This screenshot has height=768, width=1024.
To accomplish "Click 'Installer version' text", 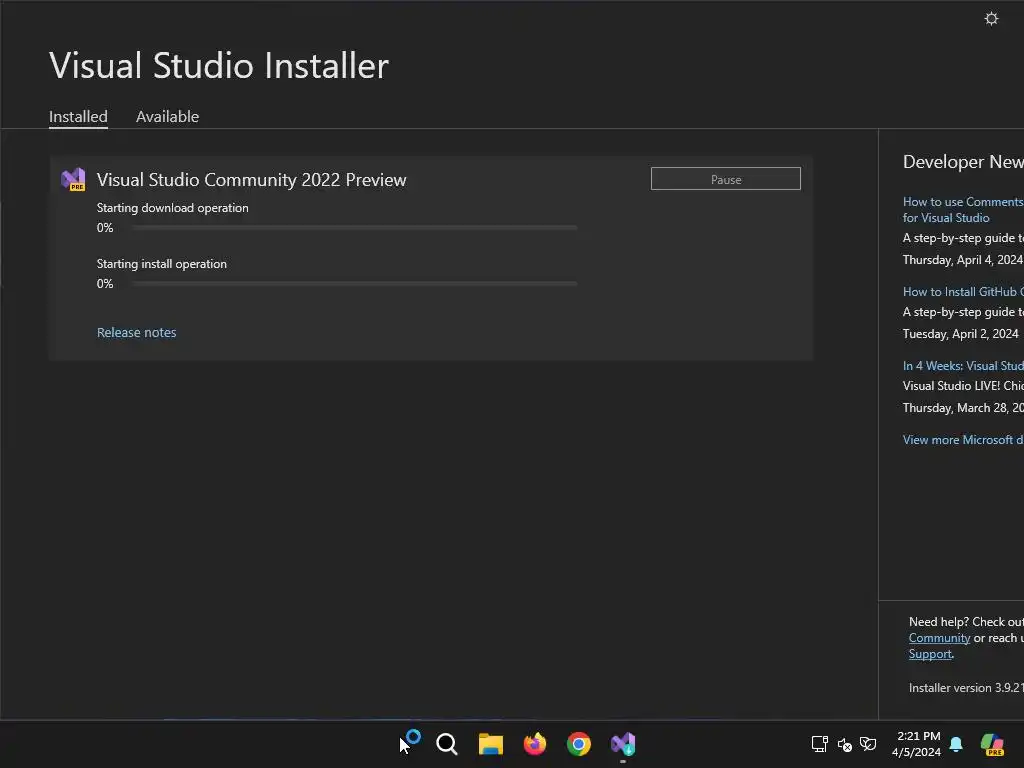I will point(966,688).
